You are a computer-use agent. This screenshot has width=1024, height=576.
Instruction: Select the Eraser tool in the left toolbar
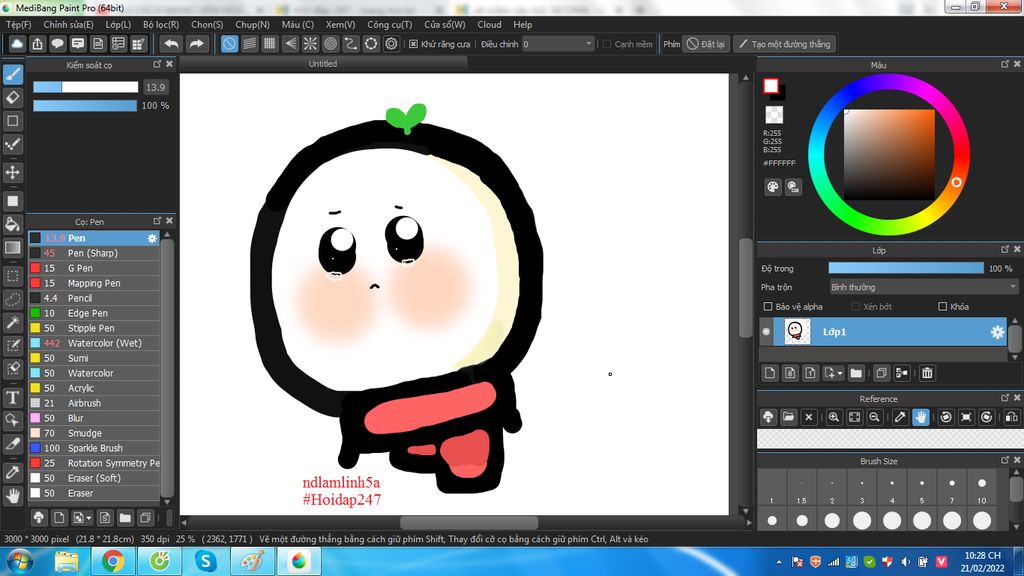(12, 98)
